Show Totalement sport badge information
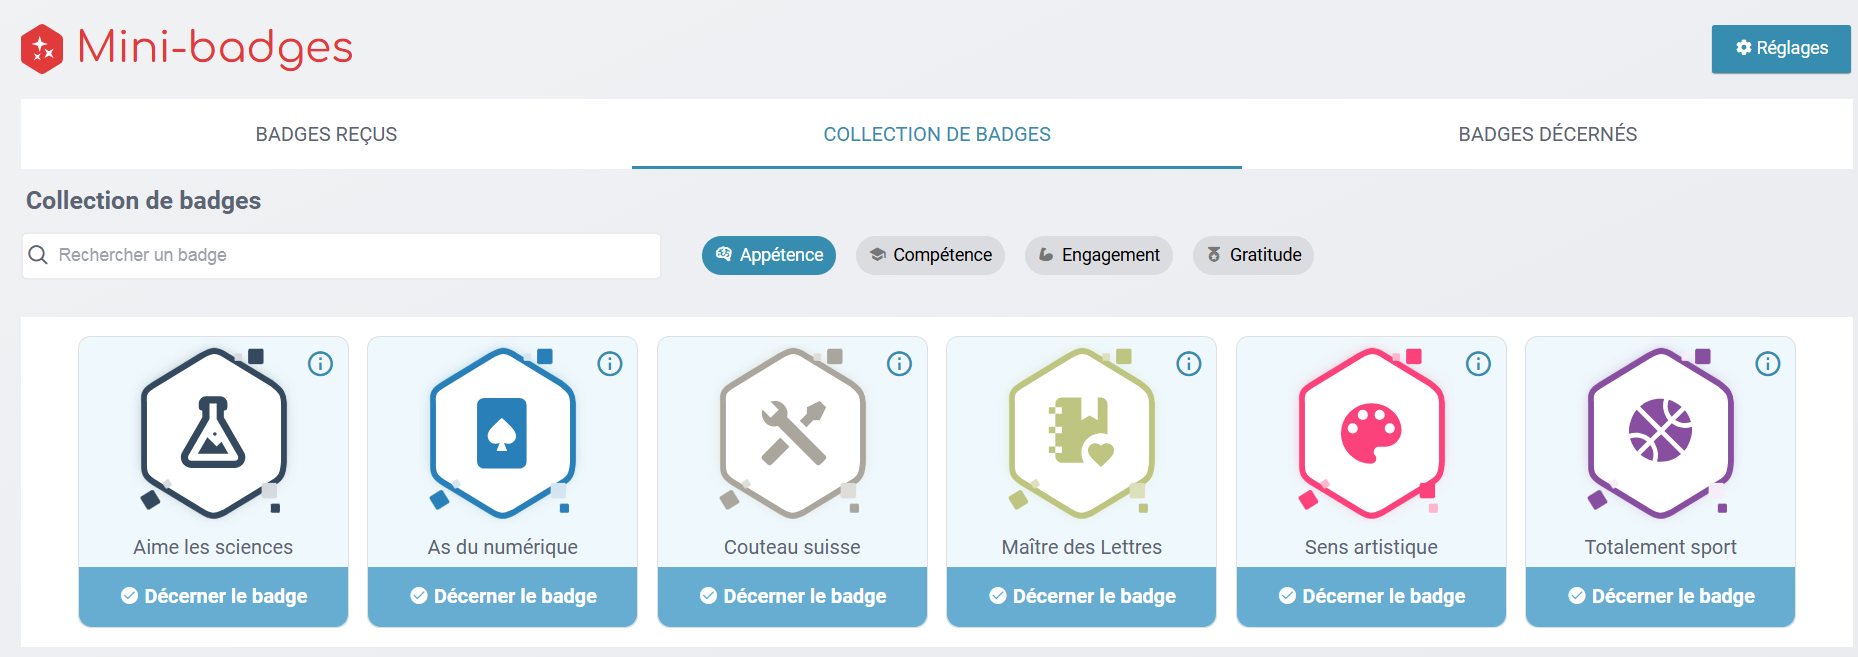This screenshot has height=657, width=1858. (1767, 364)
